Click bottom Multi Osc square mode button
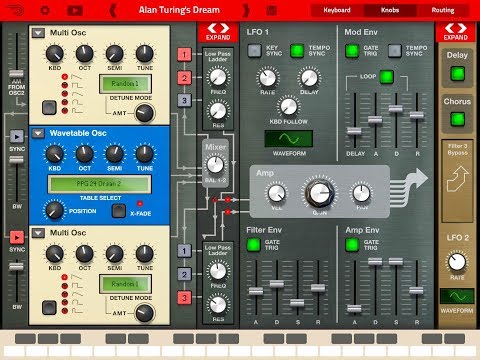This screenshot has width=480, height=360. (49, 307)
